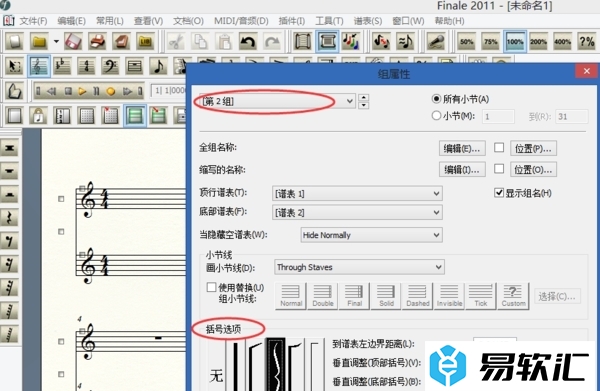Click the Stop playback button
600x391 pixels.
click(x=68, y=91)
